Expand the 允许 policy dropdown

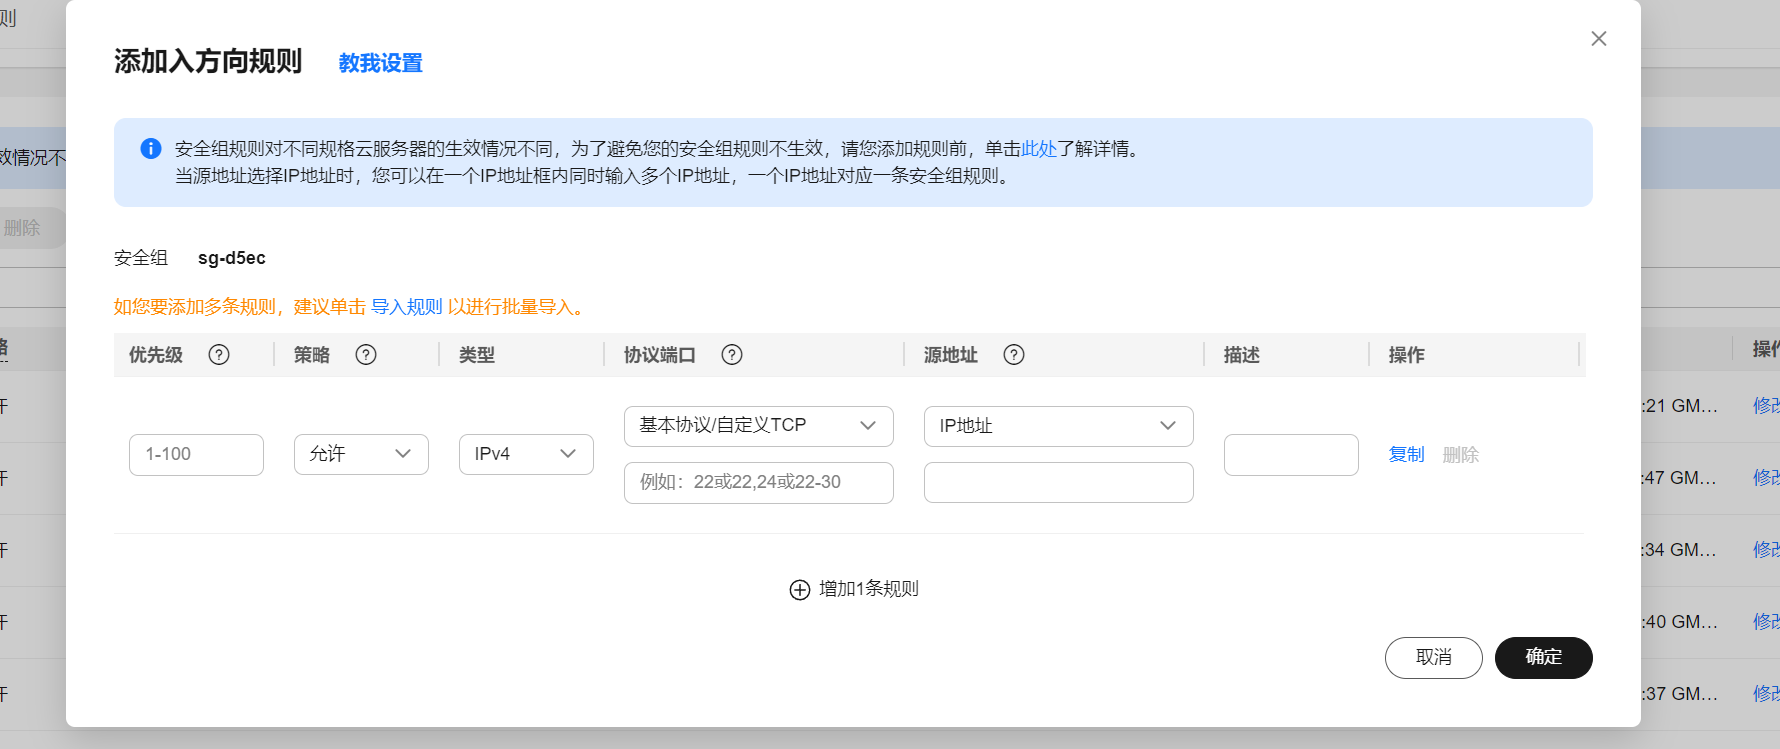pyautogui.click(x=361, y=454)
